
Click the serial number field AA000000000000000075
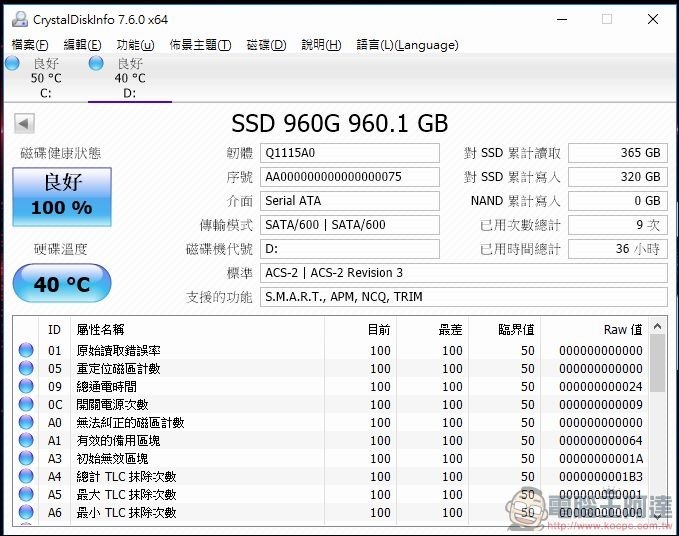click(350, 177)
